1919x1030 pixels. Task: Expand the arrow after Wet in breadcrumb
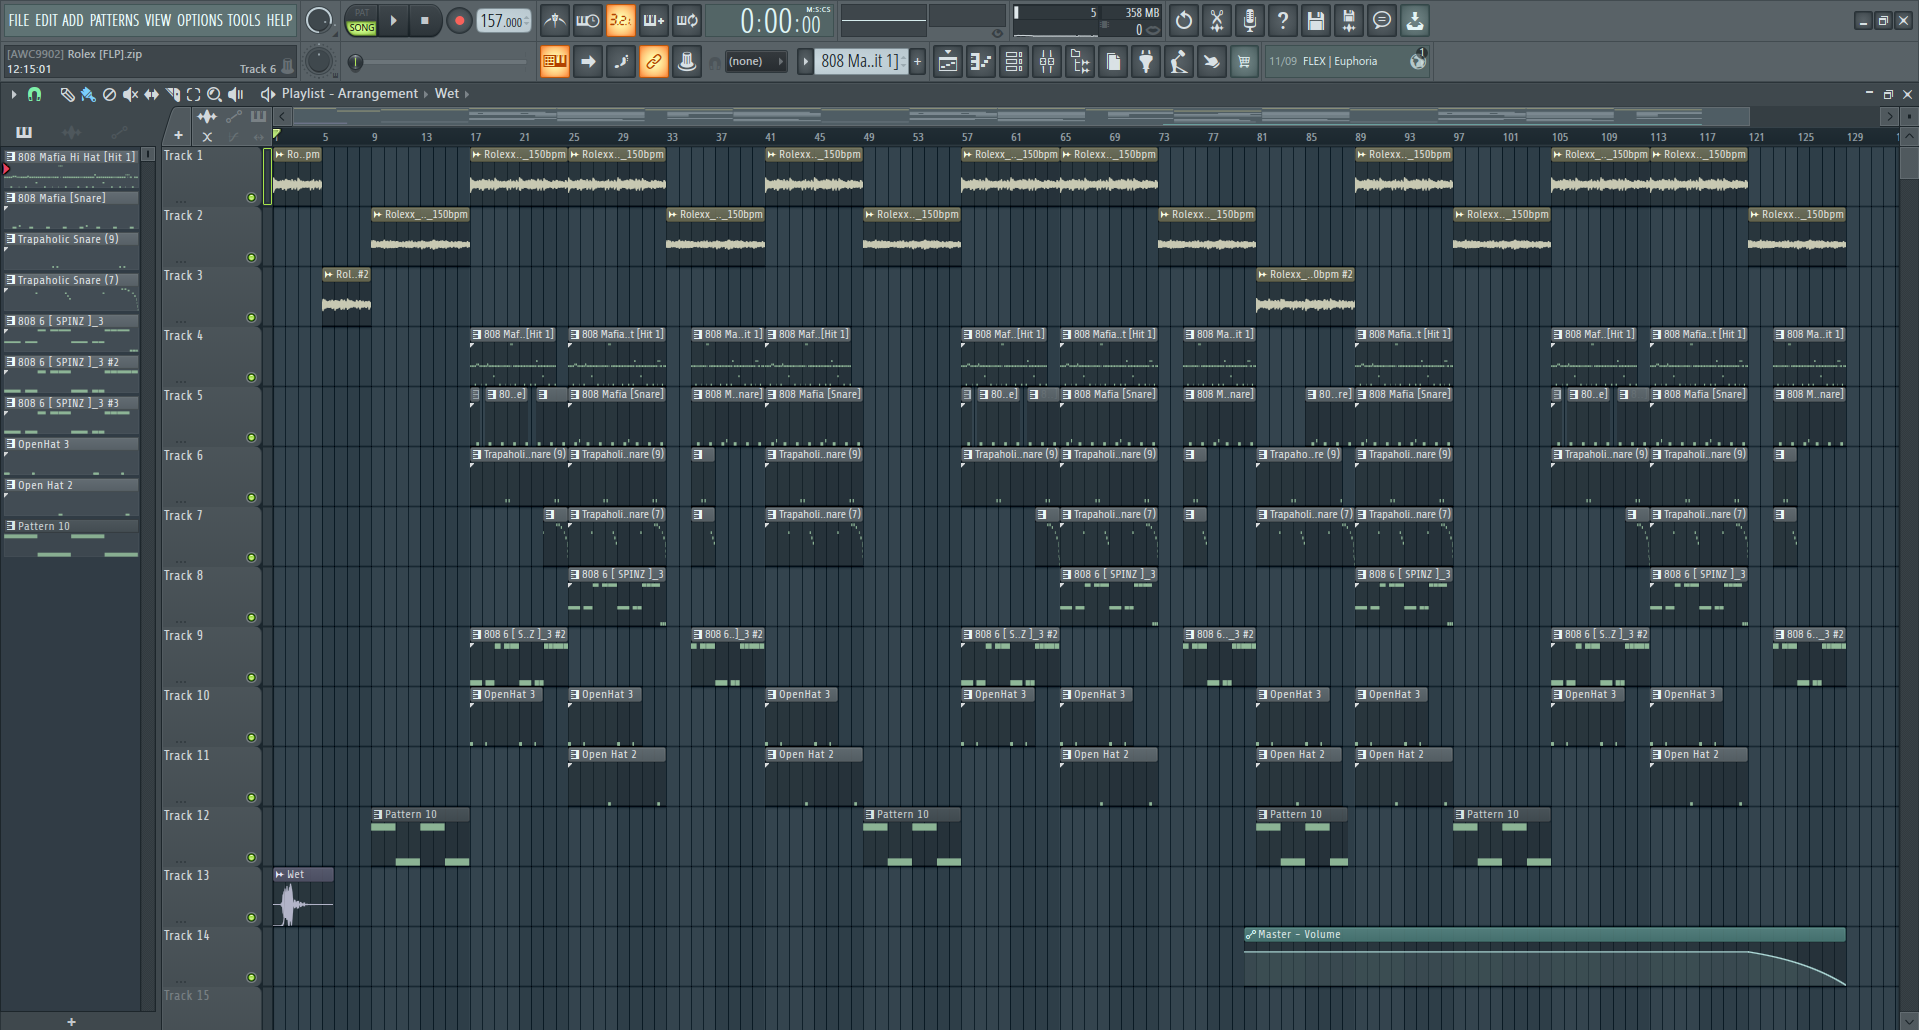(467, 94)
